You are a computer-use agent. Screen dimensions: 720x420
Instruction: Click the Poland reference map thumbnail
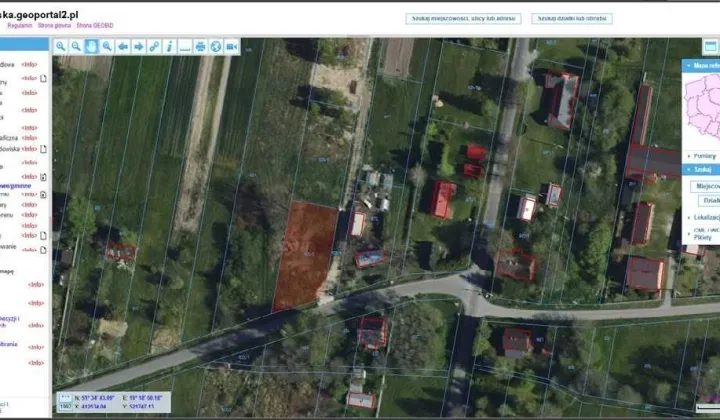[x=702, y=108]
